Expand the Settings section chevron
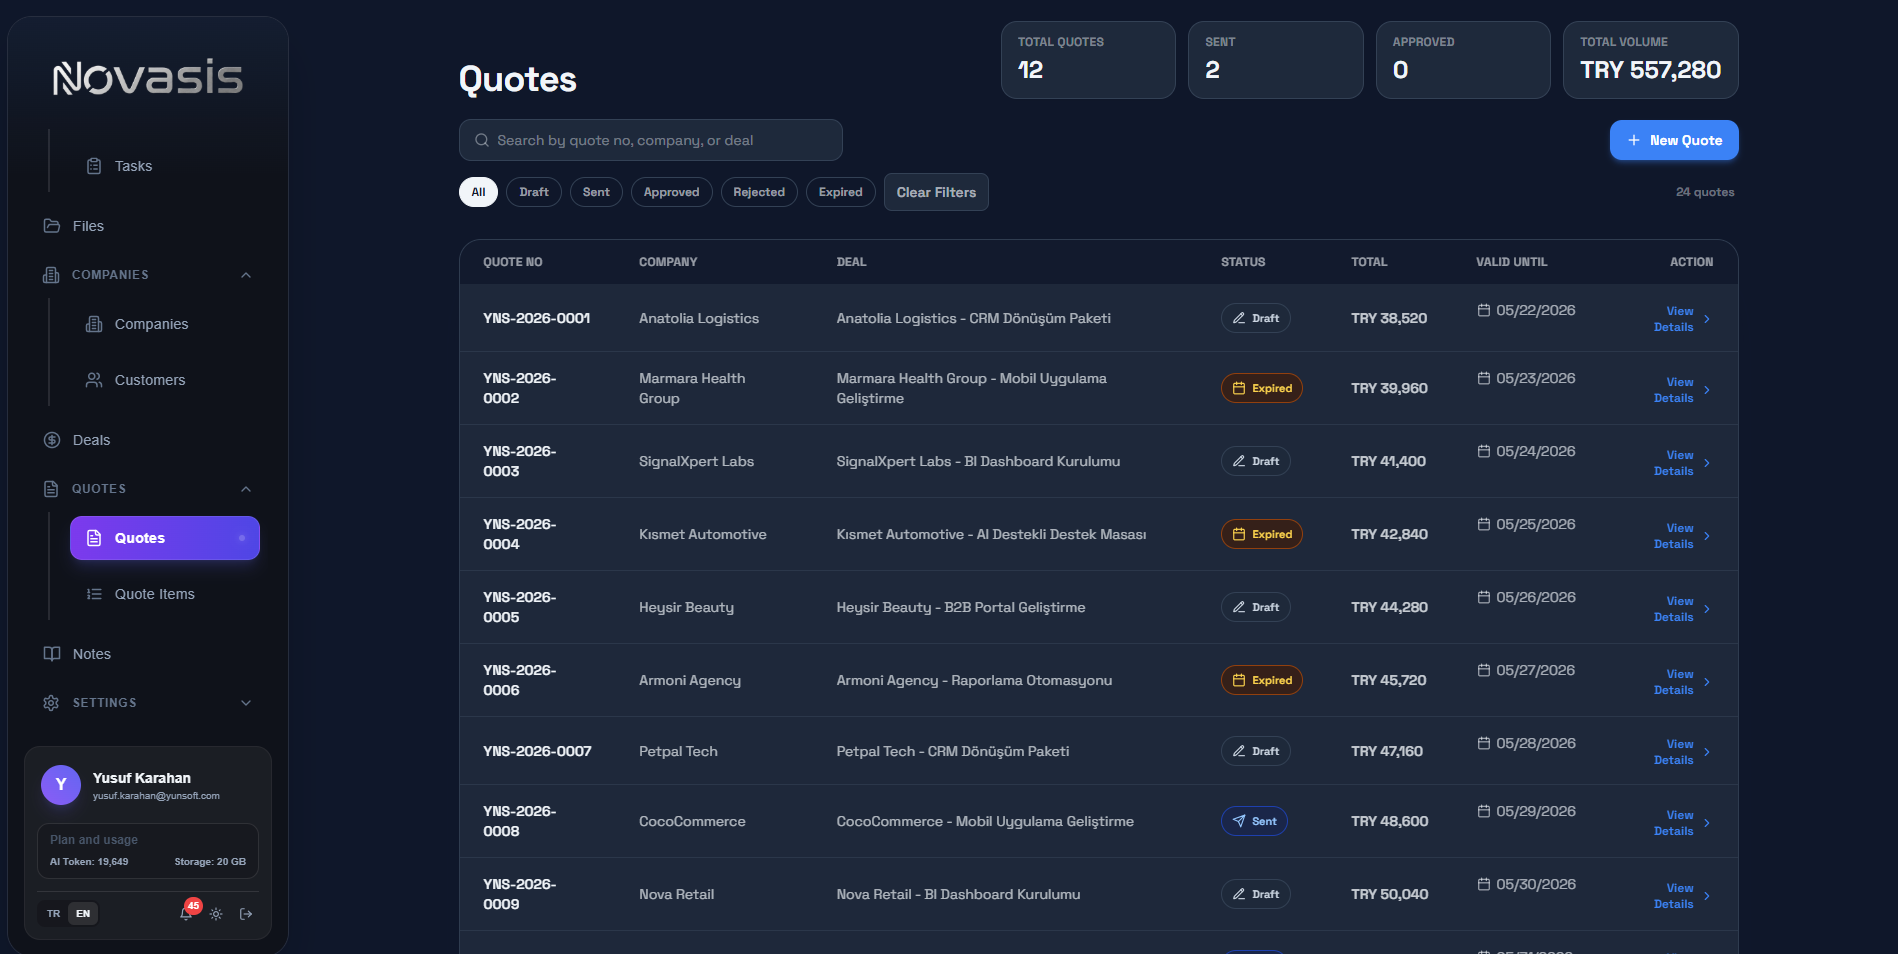Viewport: 1898px width, 954px height. point(246,703)
